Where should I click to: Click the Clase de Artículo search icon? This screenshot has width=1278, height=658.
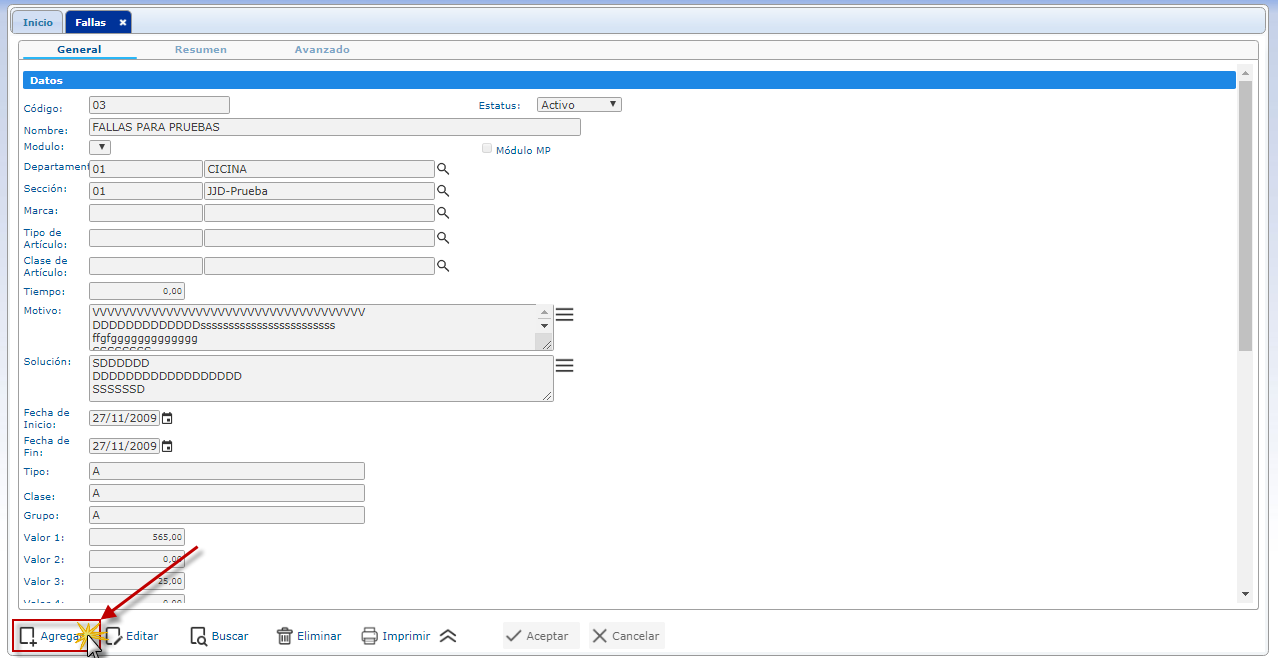[x=443, y=266]
